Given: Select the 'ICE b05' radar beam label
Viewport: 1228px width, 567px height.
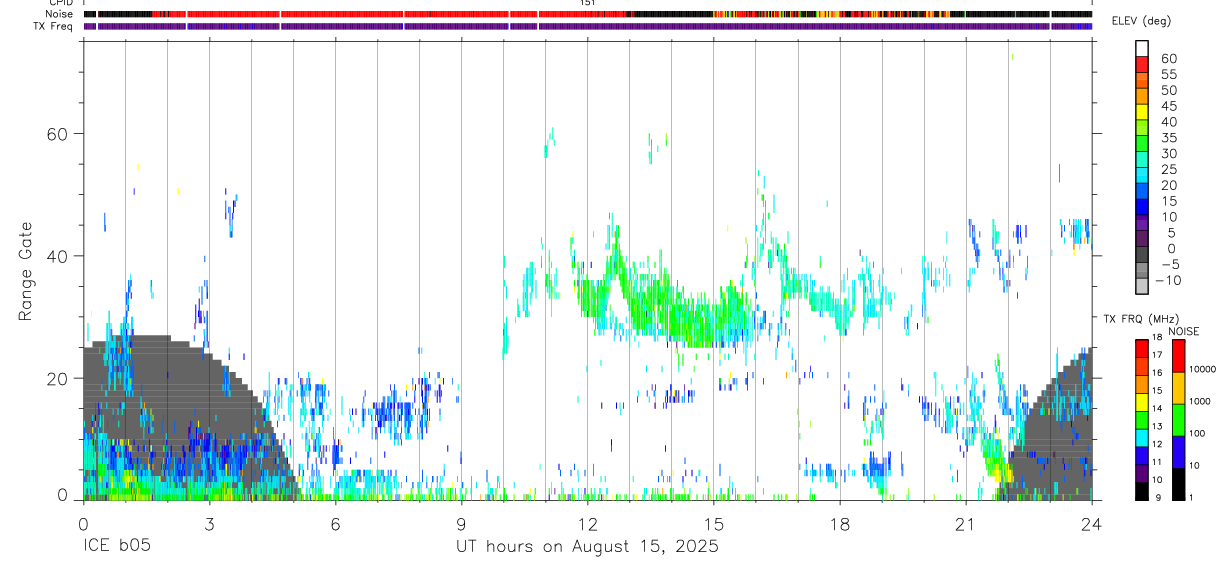Looking at the screenshot, I should pyautogui.click(x=115, y=547).
